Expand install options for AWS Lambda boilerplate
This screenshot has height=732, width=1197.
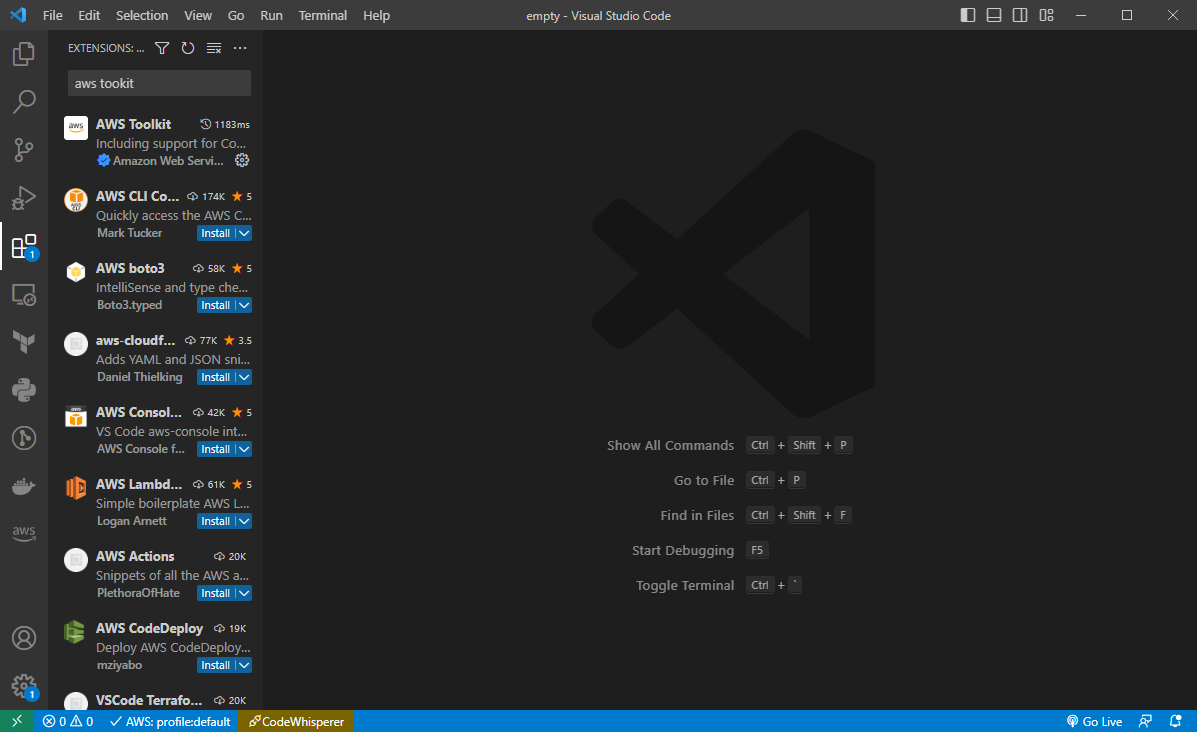coord(244,521)
